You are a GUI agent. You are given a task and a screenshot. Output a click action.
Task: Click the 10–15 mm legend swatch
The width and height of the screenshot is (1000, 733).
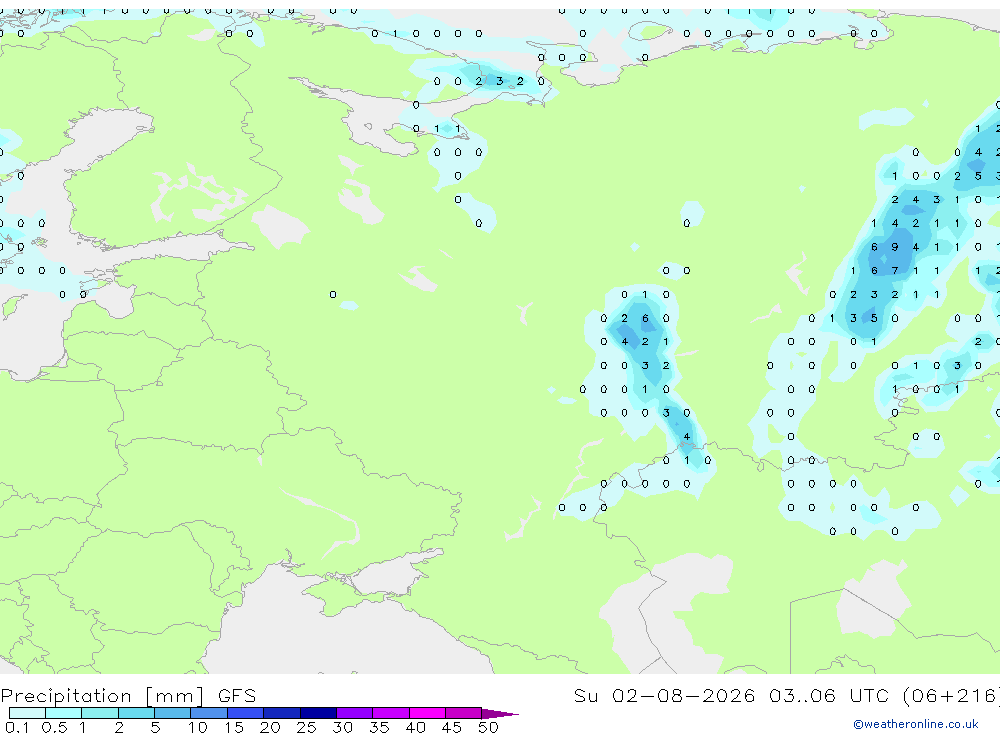[209, 713]
